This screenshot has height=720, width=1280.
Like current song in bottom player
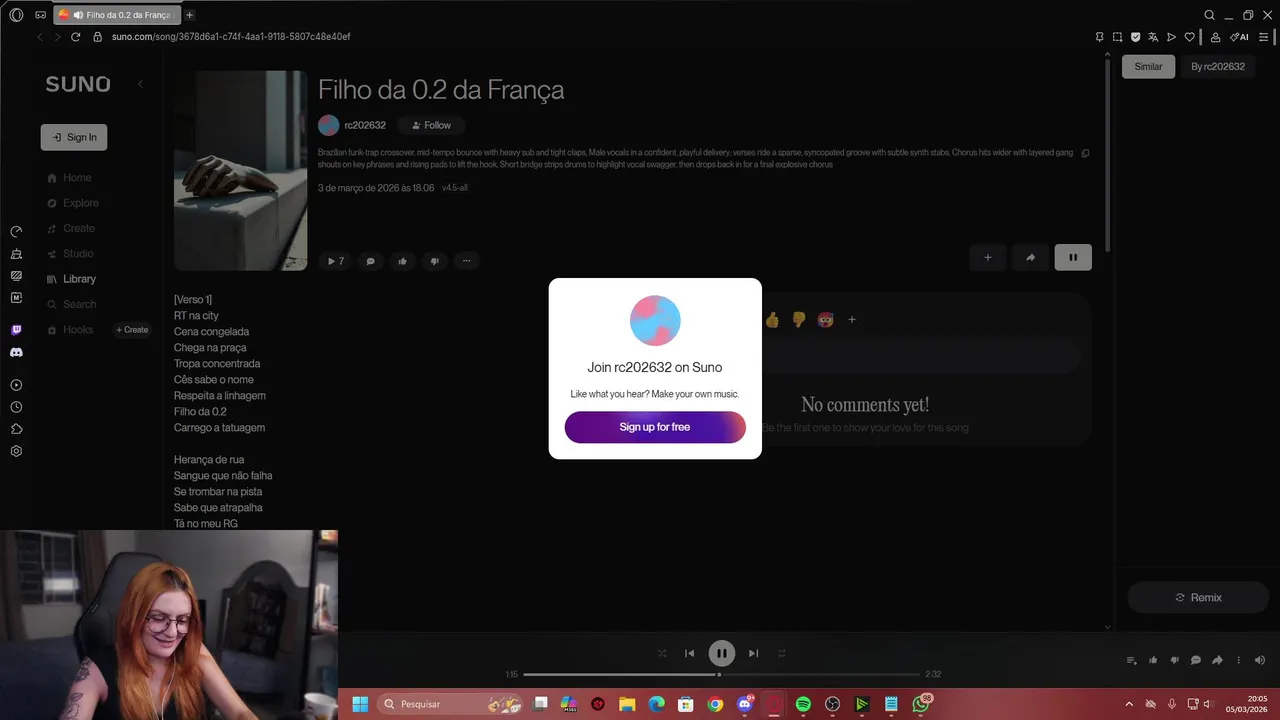1153,660
